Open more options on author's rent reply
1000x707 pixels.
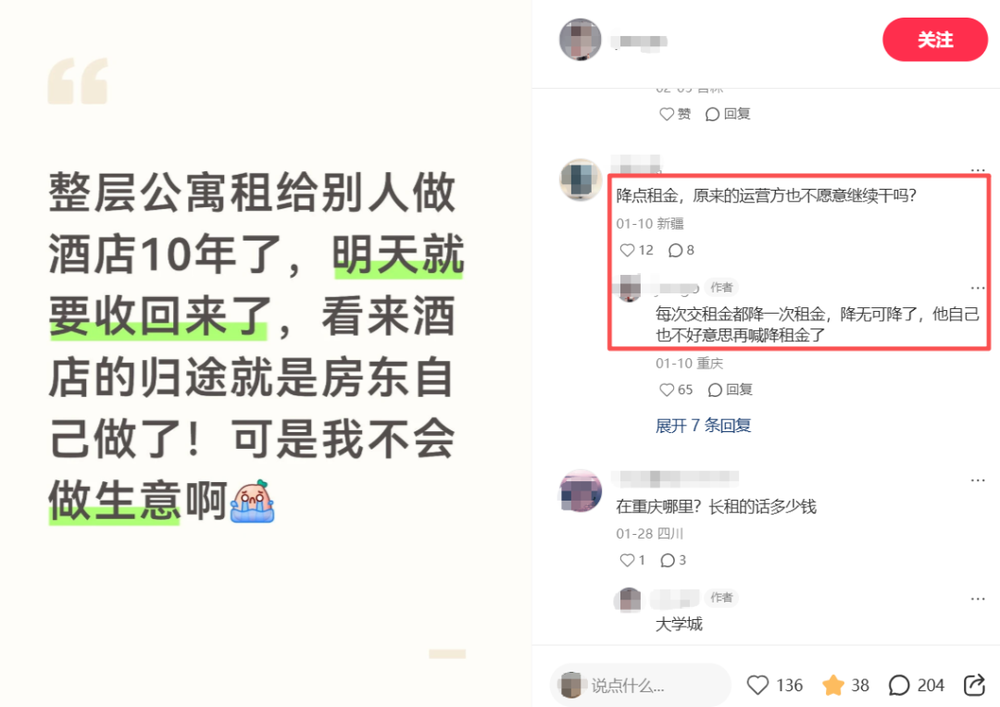(x=978, y=288)
